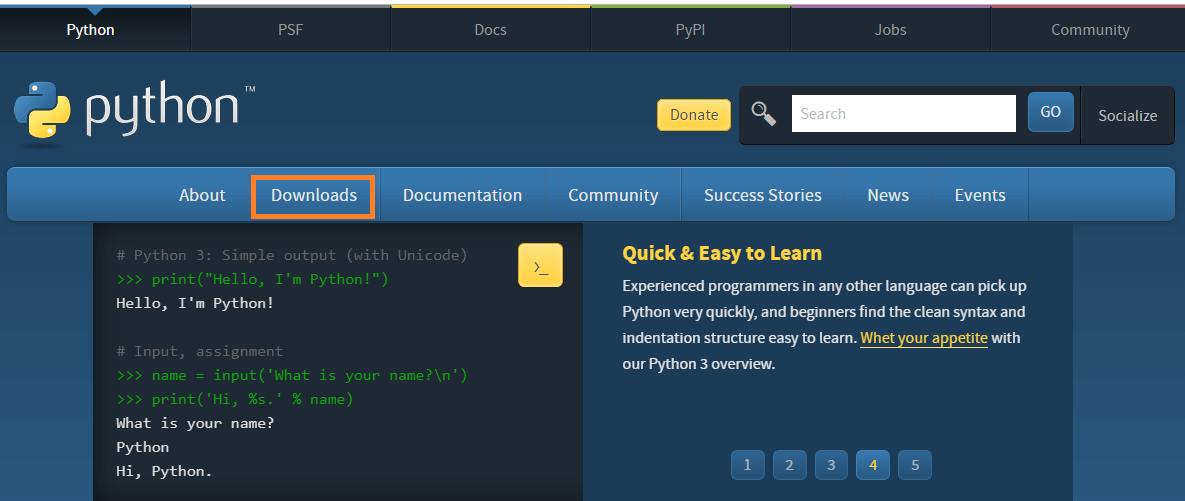This screenshot has width=1185, height=501.
Task: Go to slide 5
Action: click(915, 465)
